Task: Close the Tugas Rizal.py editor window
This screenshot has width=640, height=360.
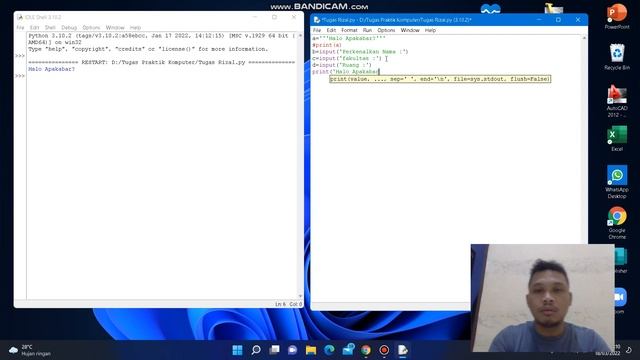Action: 578,20
